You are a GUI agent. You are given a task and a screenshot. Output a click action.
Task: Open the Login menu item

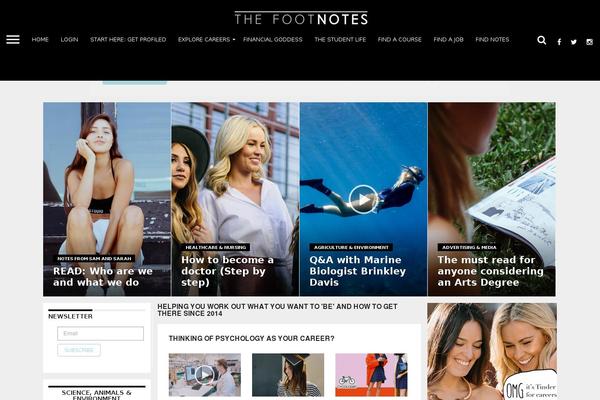69,39
